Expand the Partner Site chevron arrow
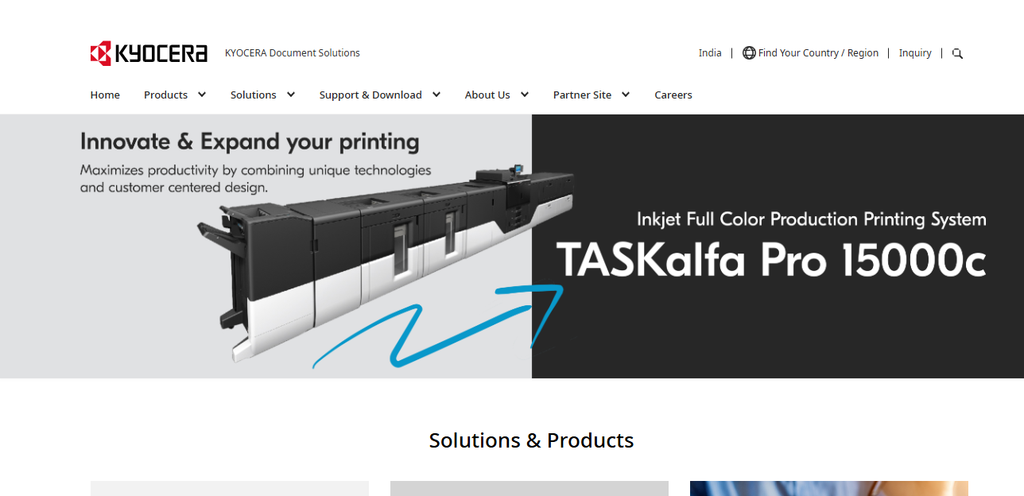 point(626,95)
